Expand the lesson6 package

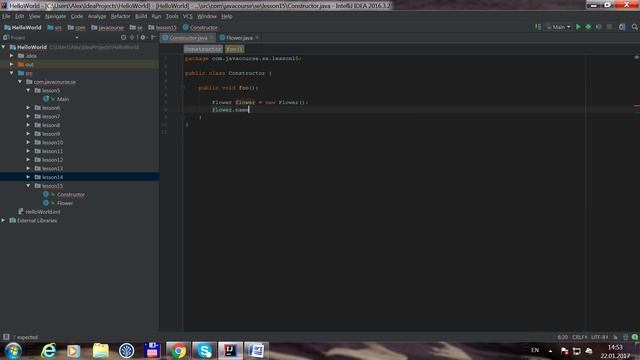coord(28,108)
